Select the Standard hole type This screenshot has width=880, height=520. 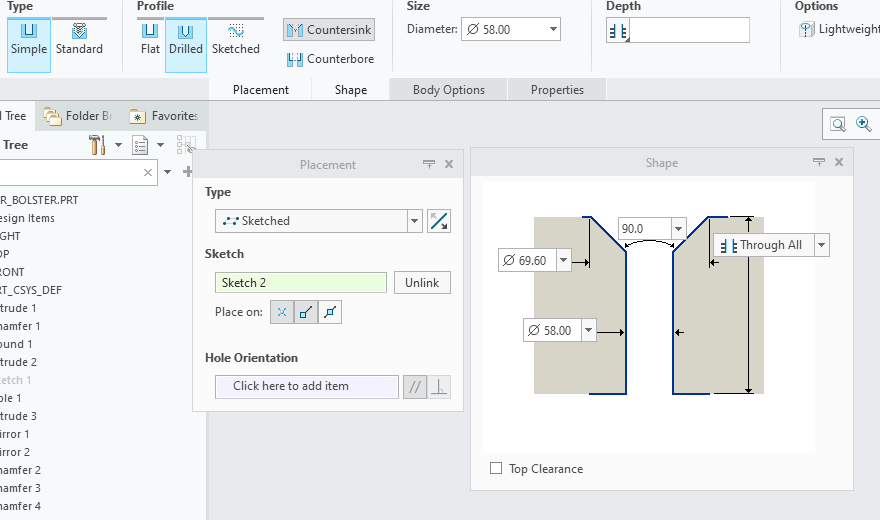point(79,39)
